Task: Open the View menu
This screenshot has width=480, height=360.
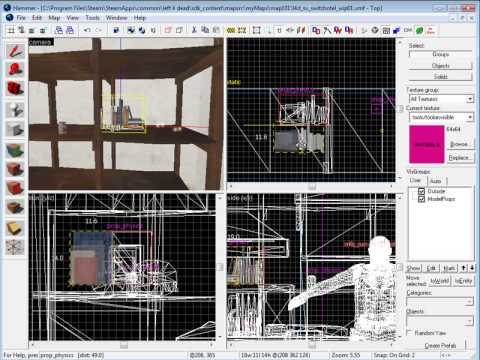Action: click(72, 18)
